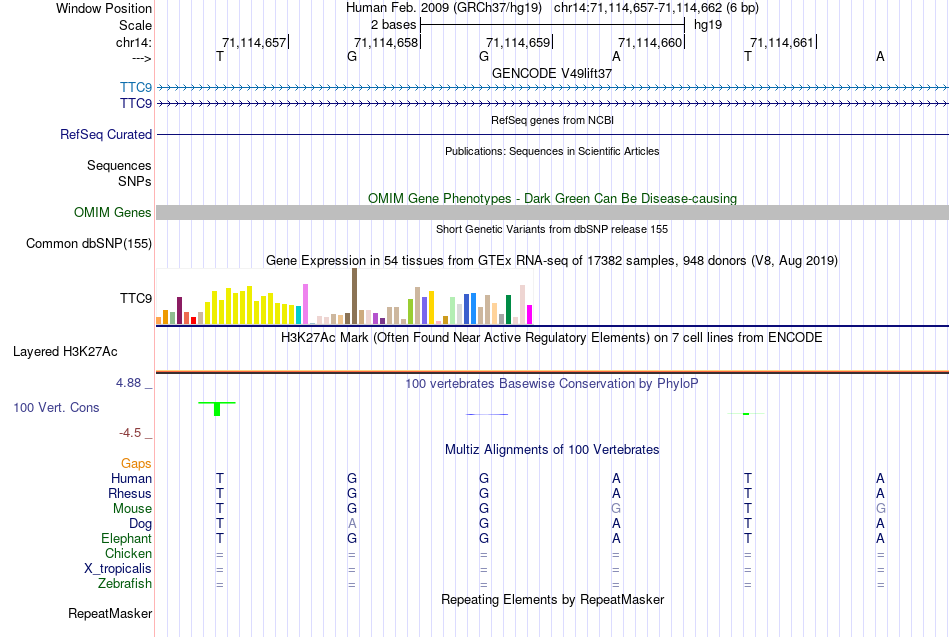Click the magenta bar ending the GTEx chart

(529, 315)
